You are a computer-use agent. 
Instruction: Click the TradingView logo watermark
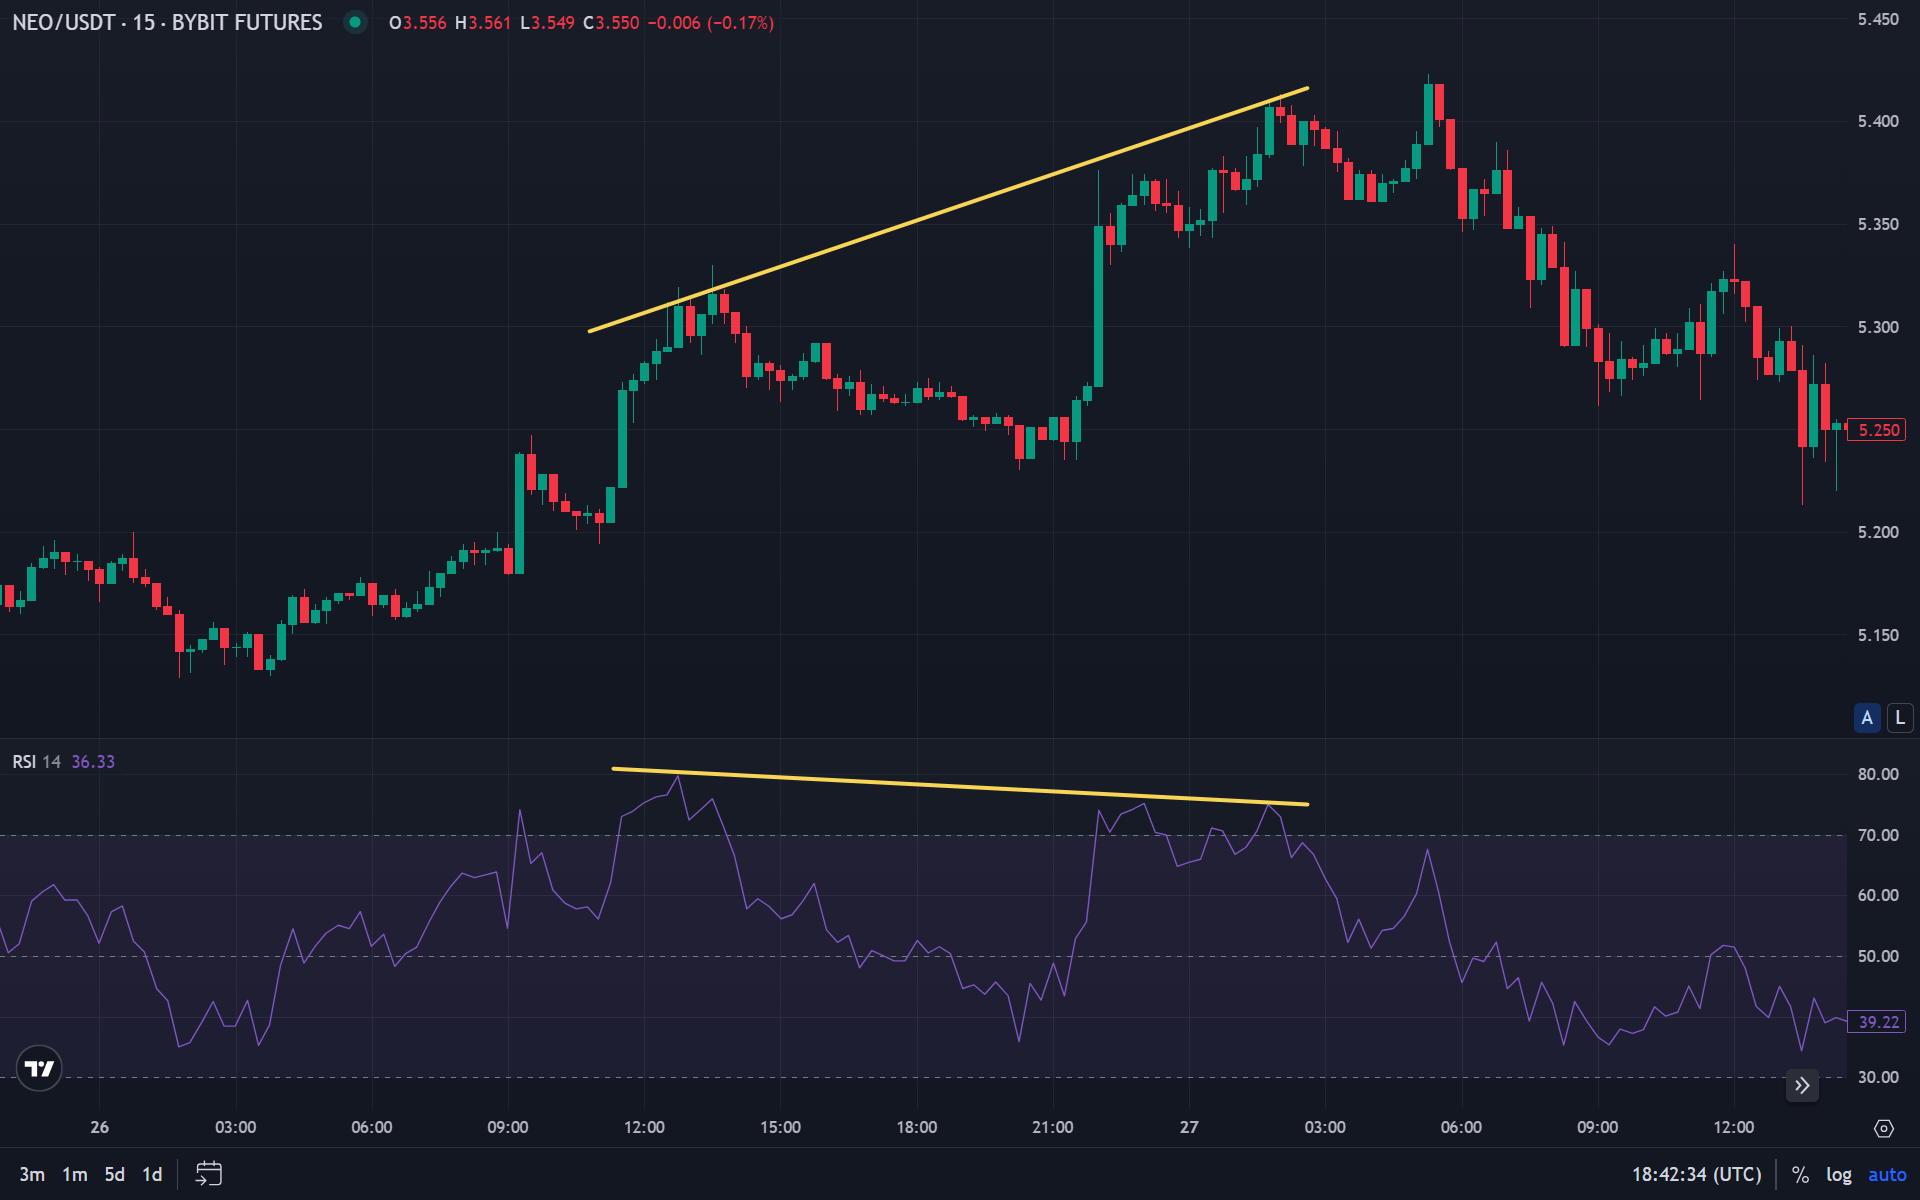coord(38,1067)
